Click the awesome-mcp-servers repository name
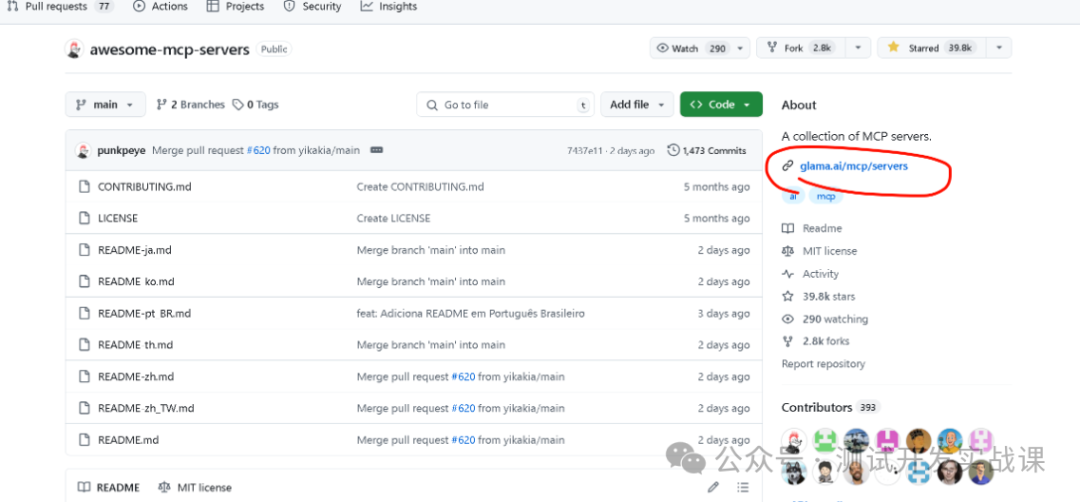1080x502 pixels. pyautogui.click(x=169, y=50)
